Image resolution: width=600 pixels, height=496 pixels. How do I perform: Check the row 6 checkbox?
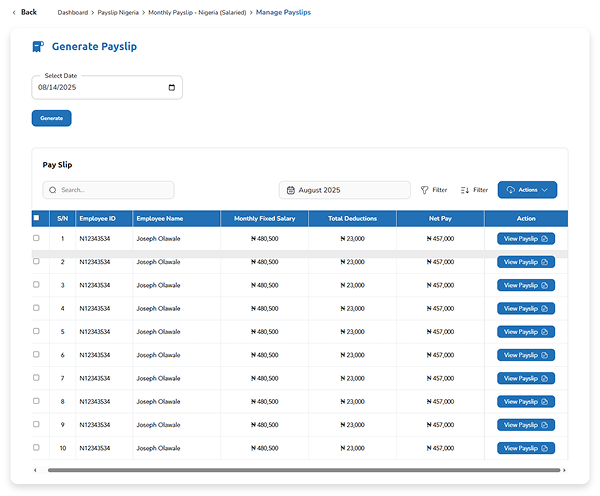[36, 354]
